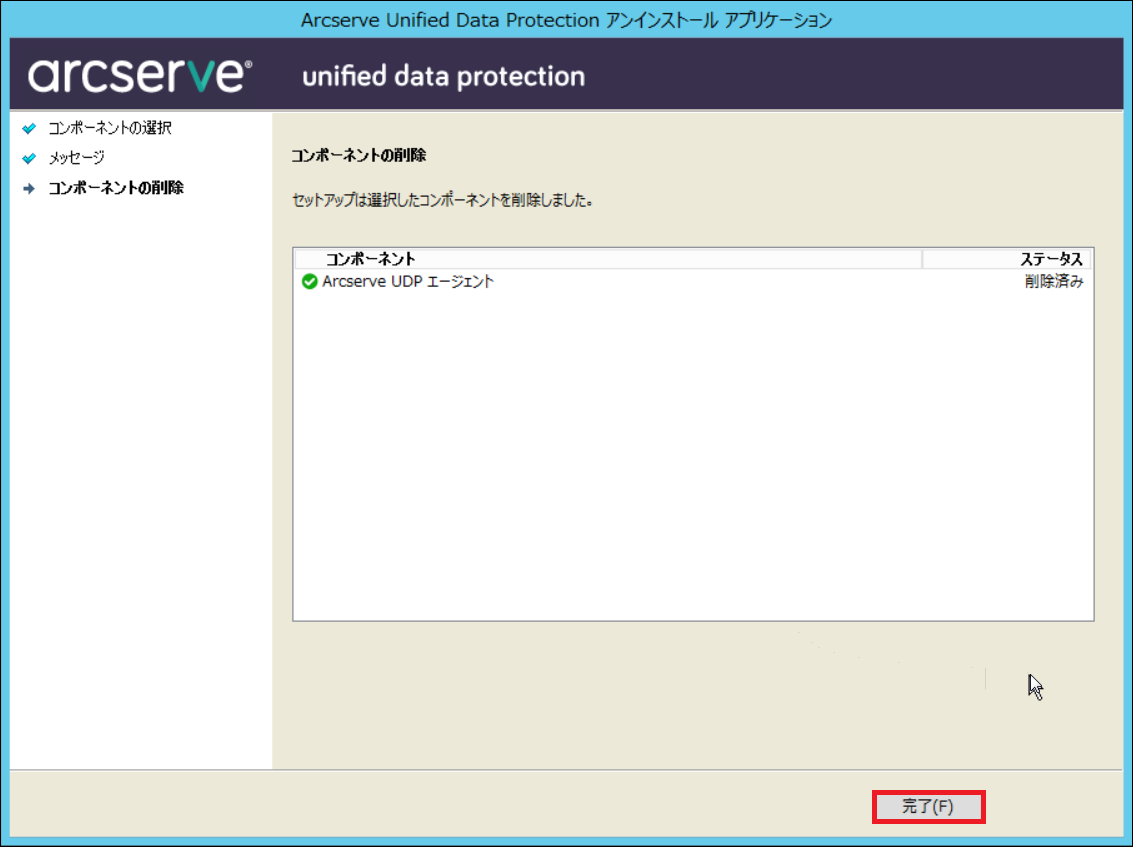Select the コンポーネントの削除 step in sidebar

tap(116, 188)
